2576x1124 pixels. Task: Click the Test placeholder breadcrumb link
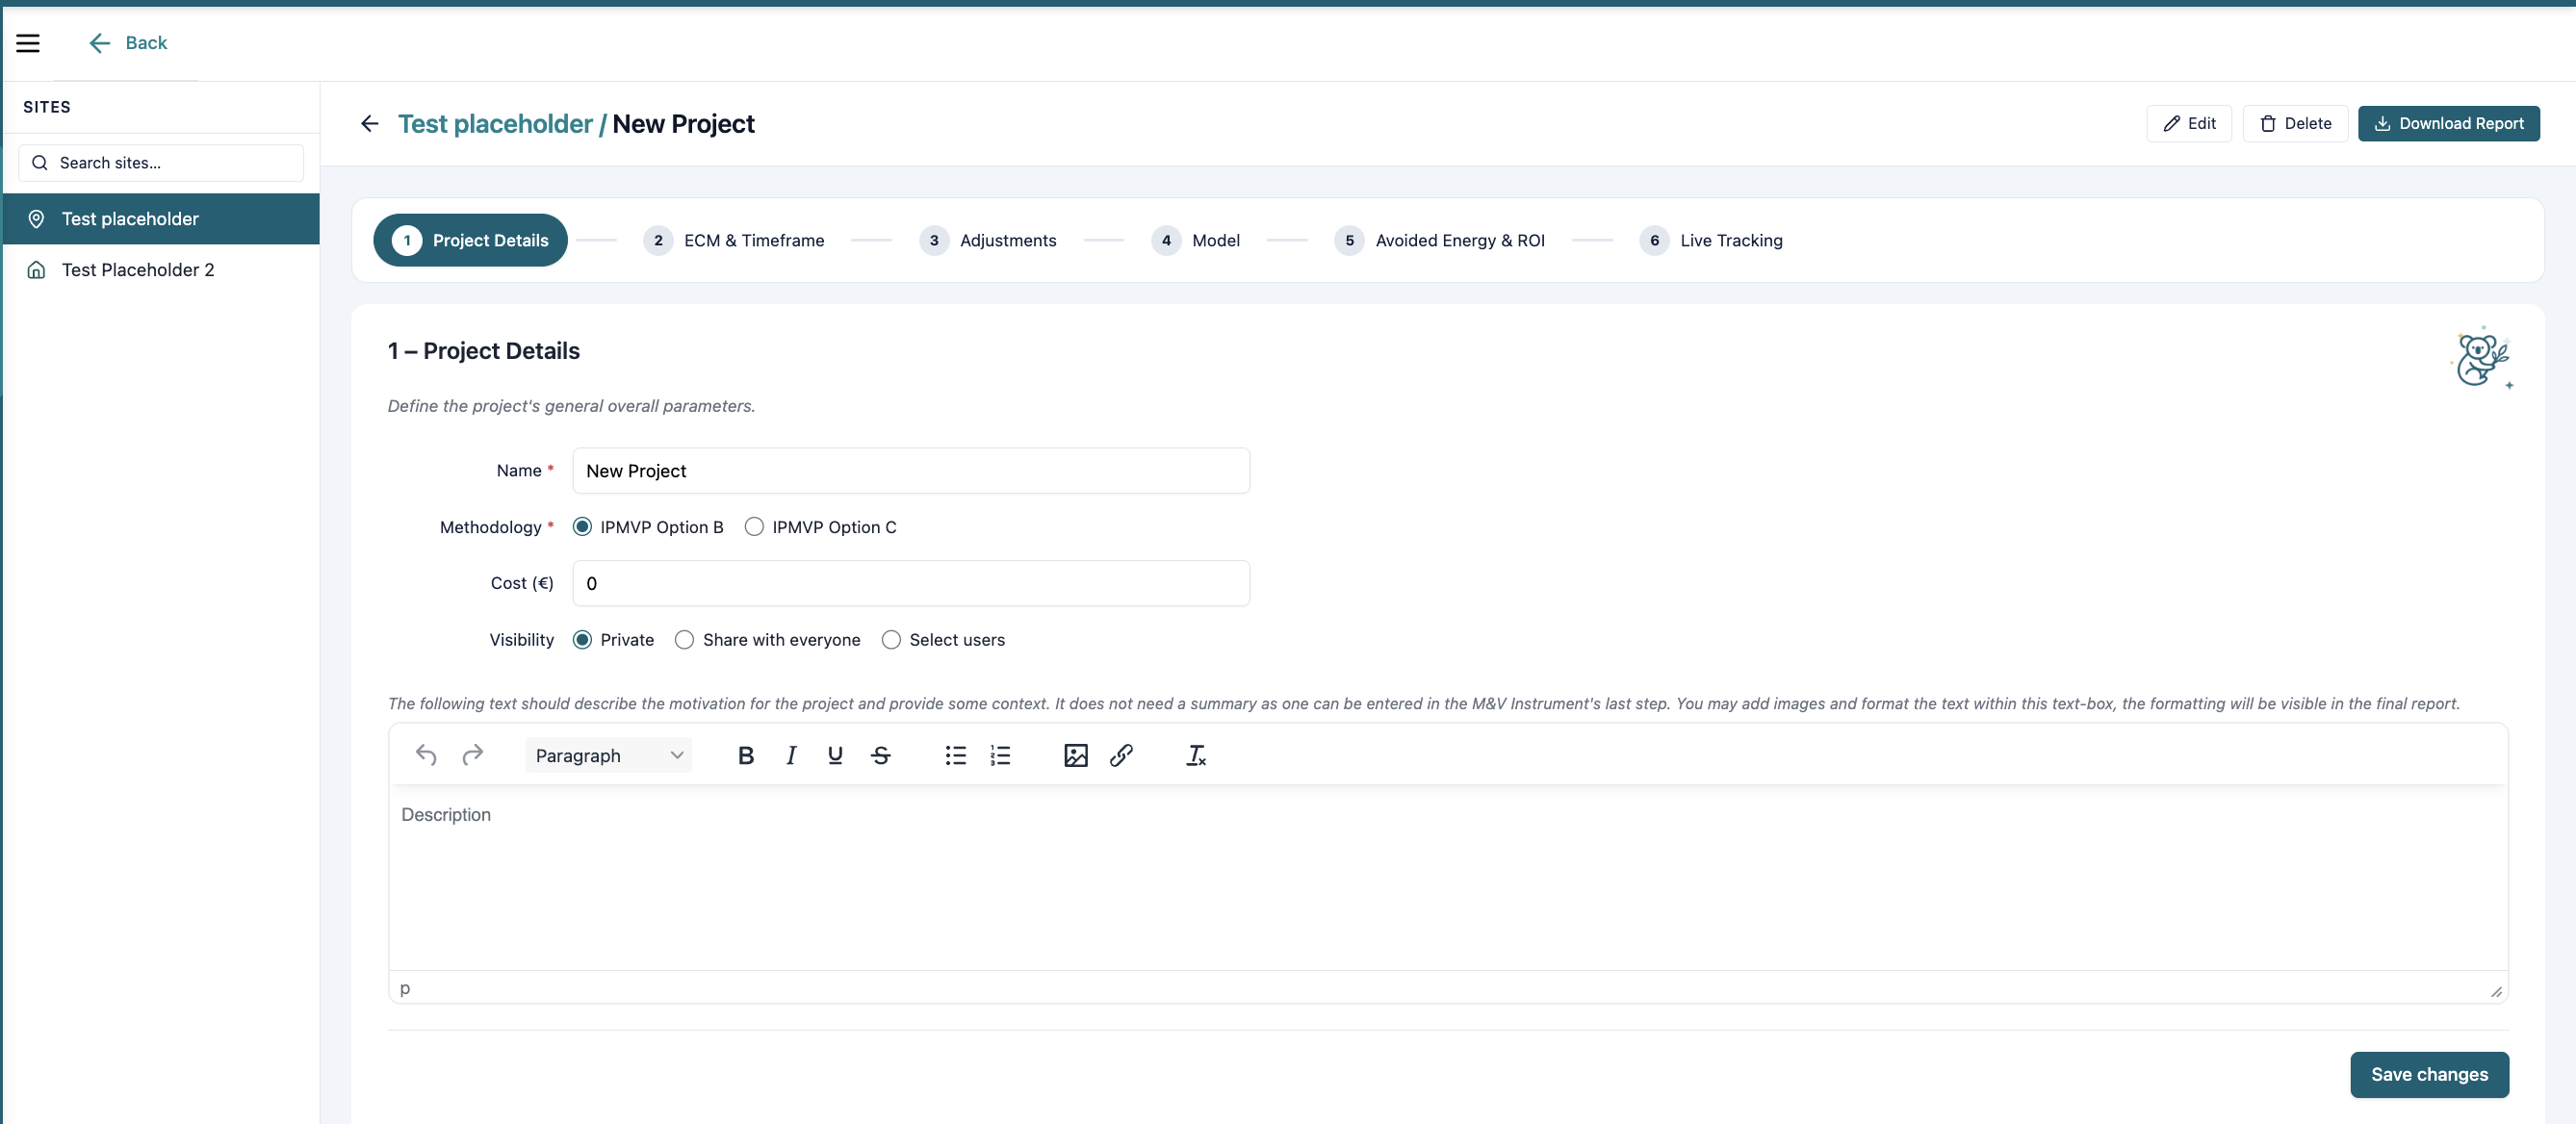[x=495, y=124]
